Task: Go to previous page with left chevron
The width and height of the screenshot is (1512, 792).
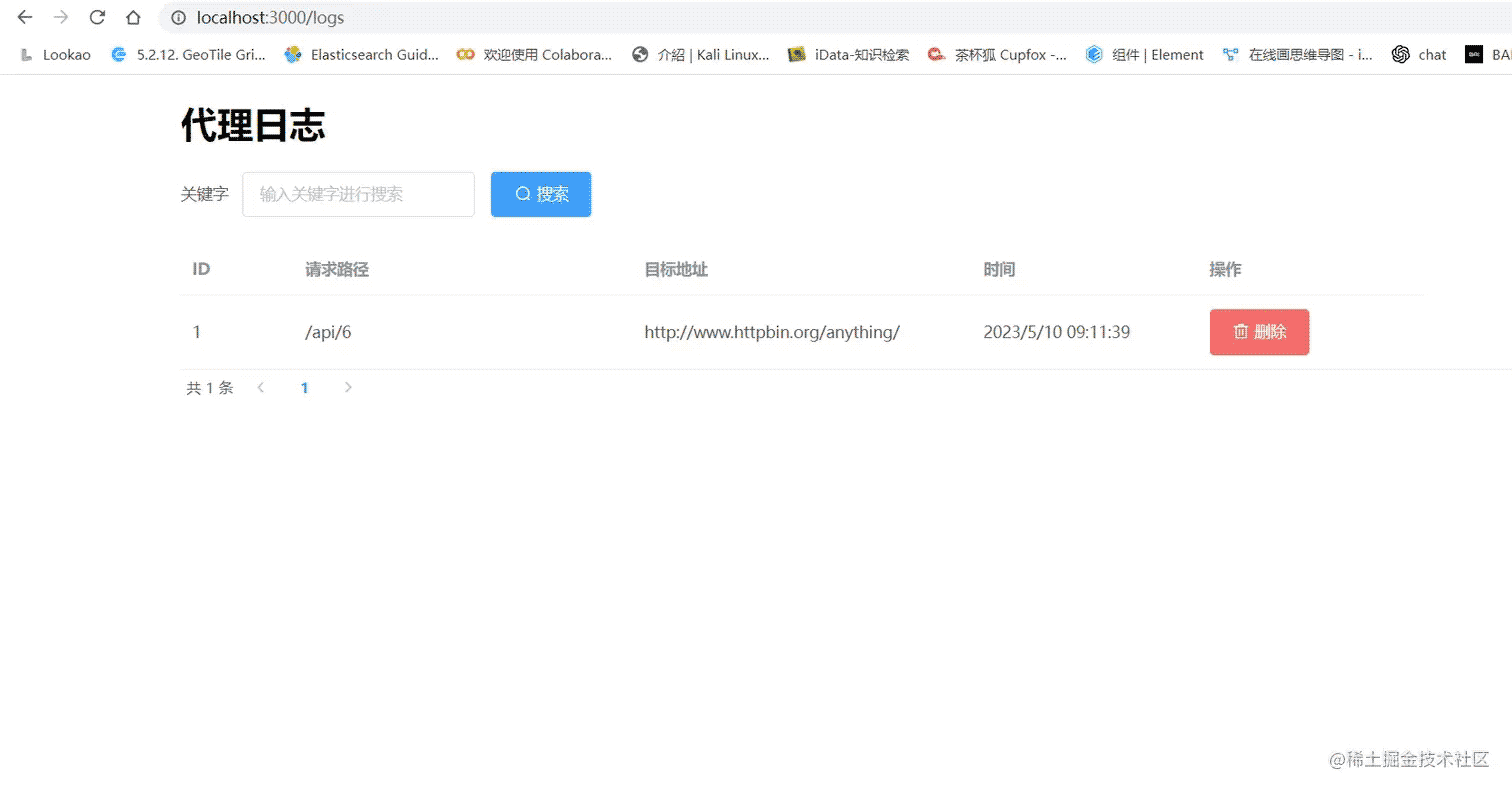Action: (261, 388)
